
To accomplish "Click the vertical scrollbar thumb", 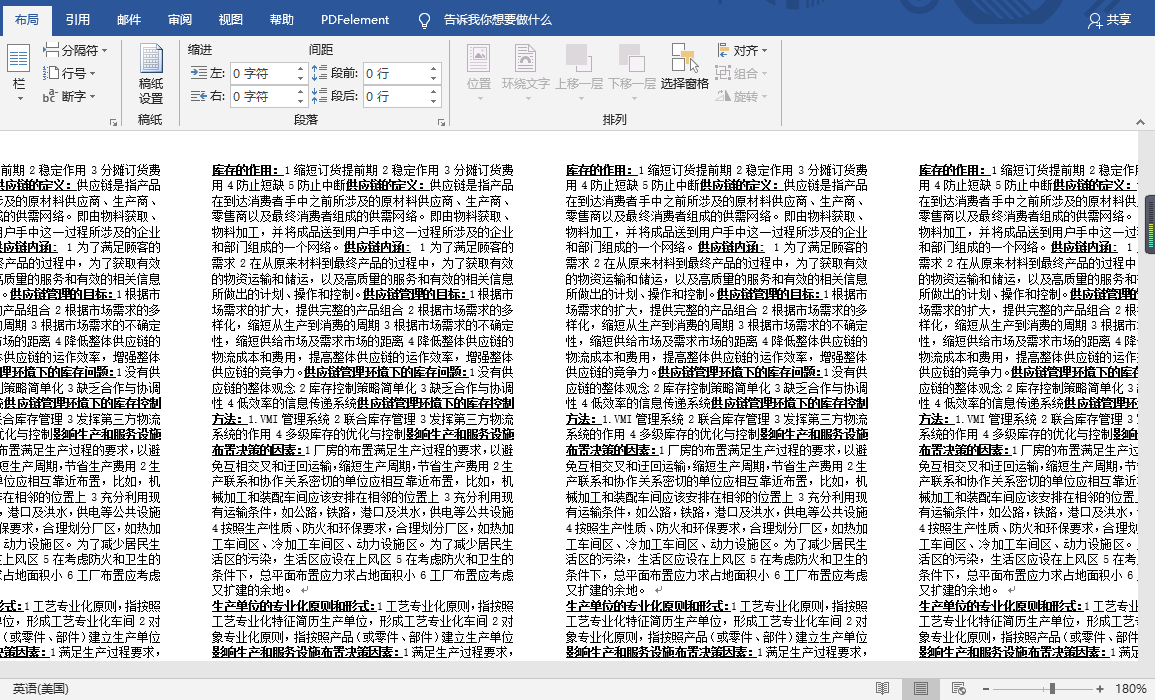I will (x=1150, y=225).
